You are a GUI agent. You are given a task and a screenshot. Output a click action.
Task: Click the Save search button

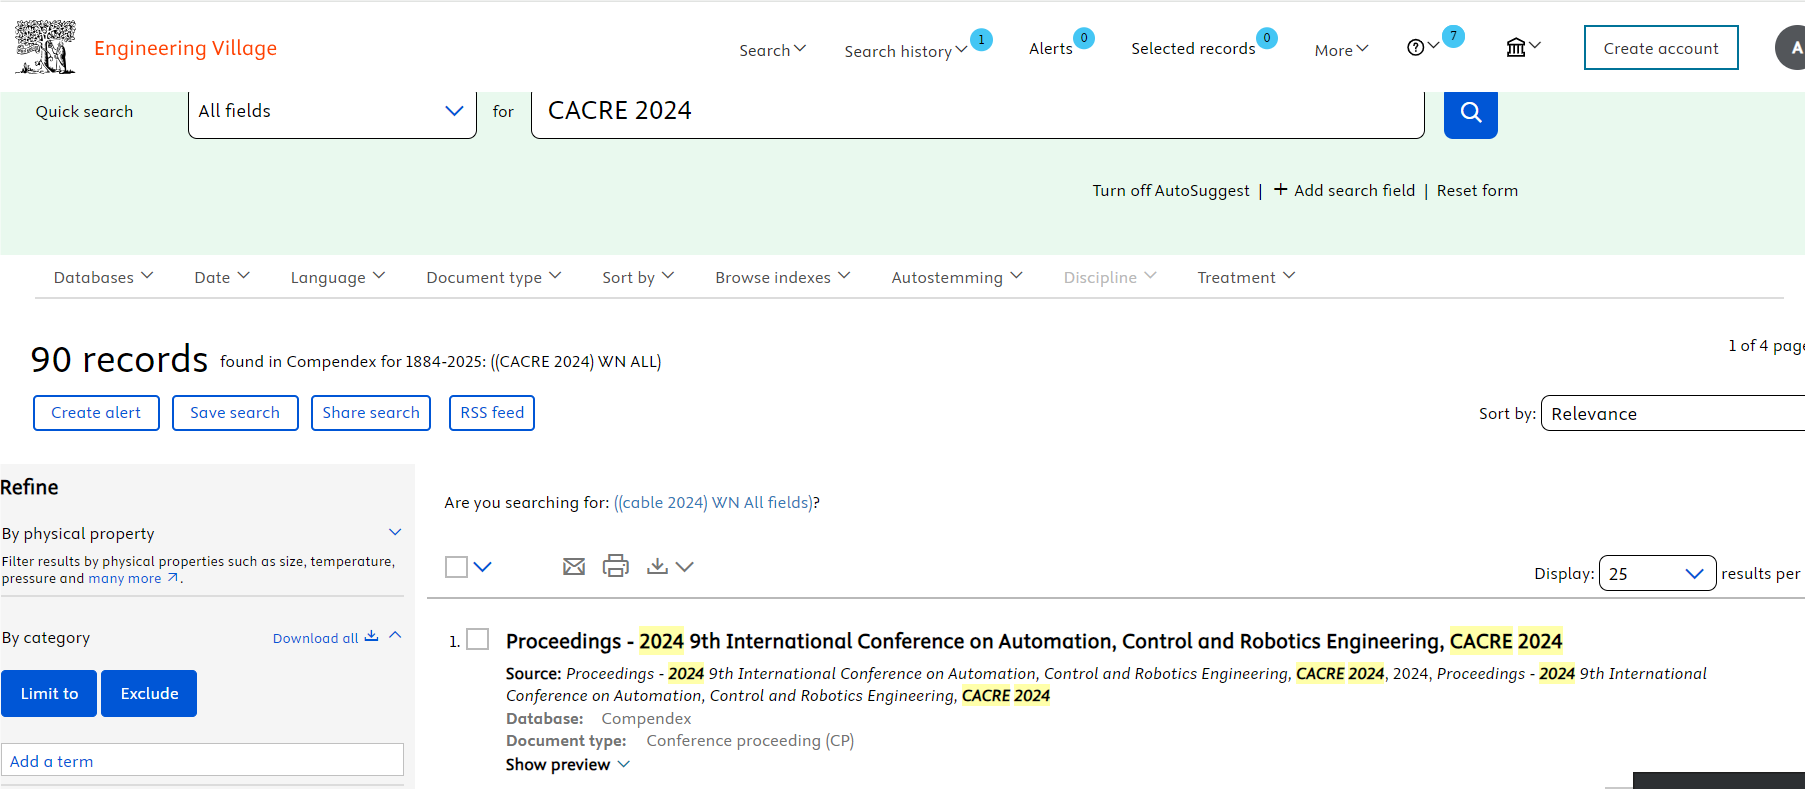[235, 413]
